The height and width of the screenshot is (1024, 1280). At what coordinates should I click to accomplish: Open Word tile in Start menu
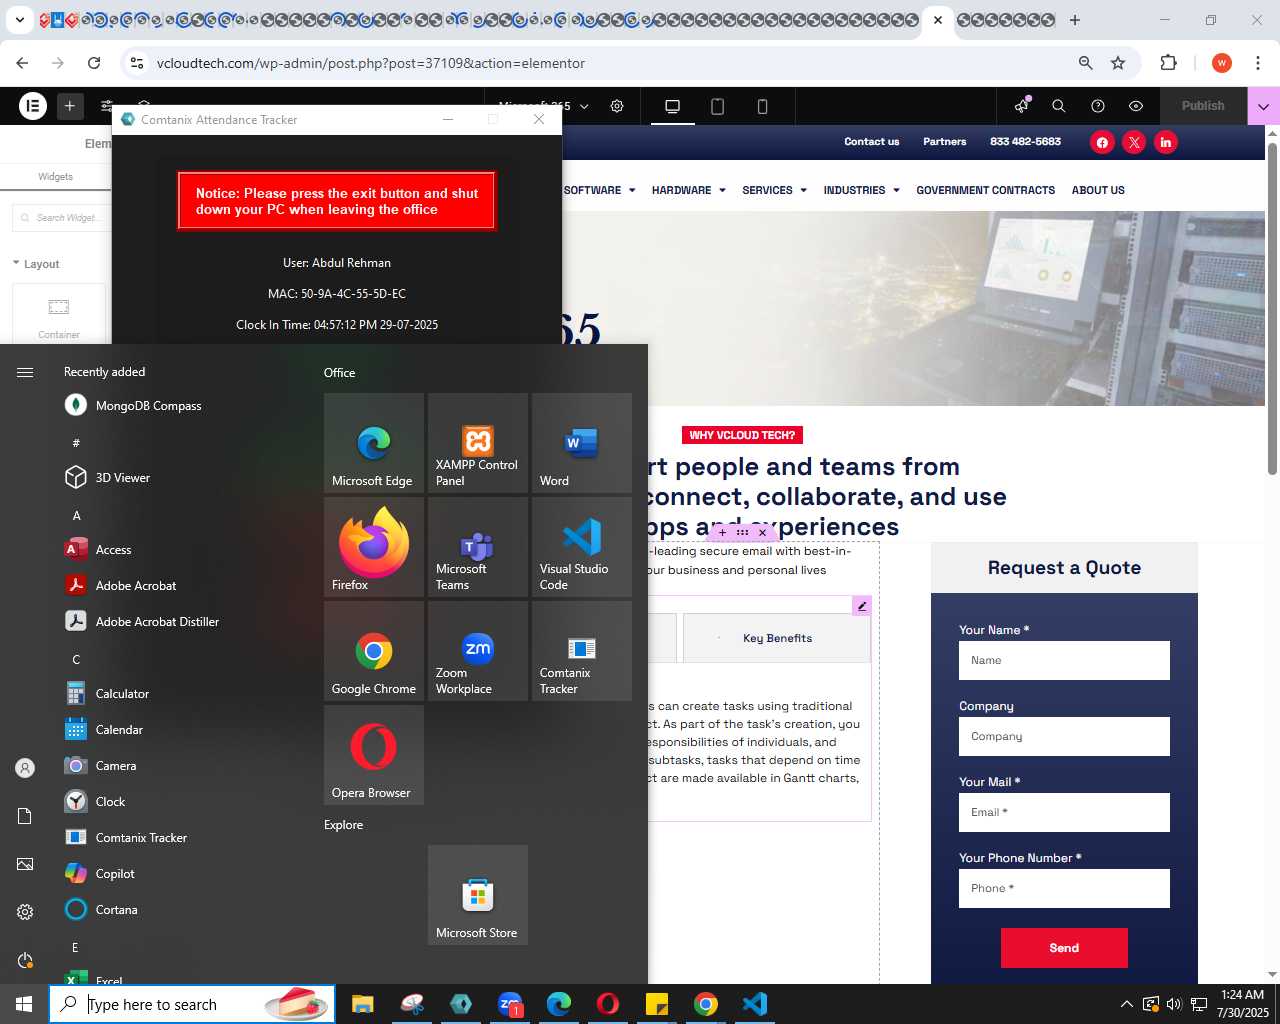point(582,443)
